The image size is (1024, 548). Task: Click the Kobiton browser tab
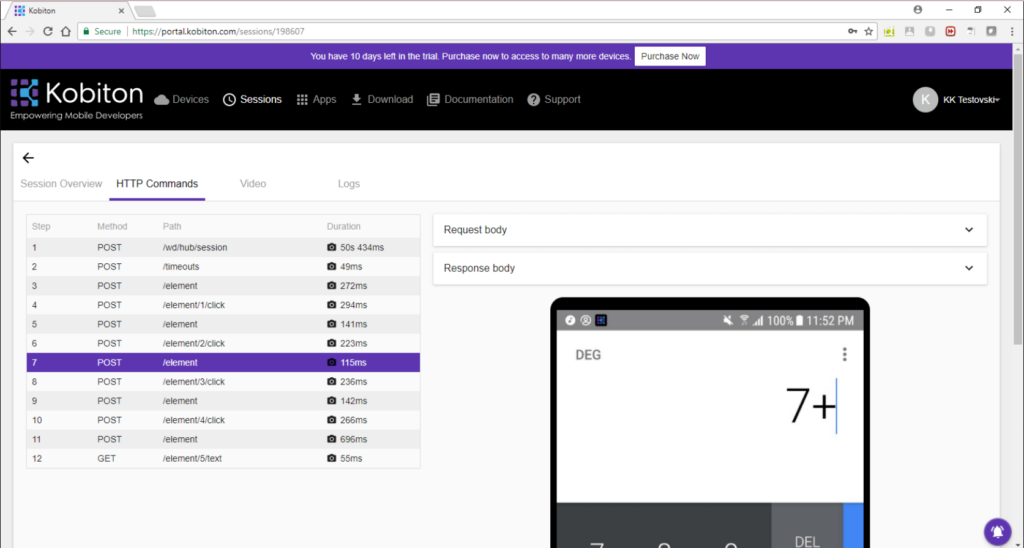[69, 10]
